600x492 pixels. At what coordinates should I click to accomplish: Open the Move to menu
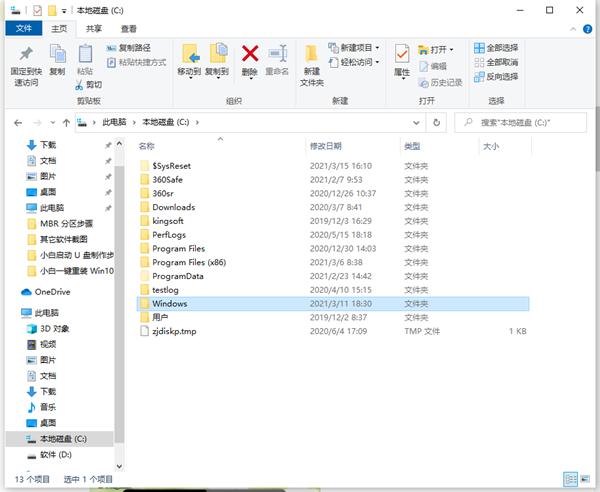[189, 61]
